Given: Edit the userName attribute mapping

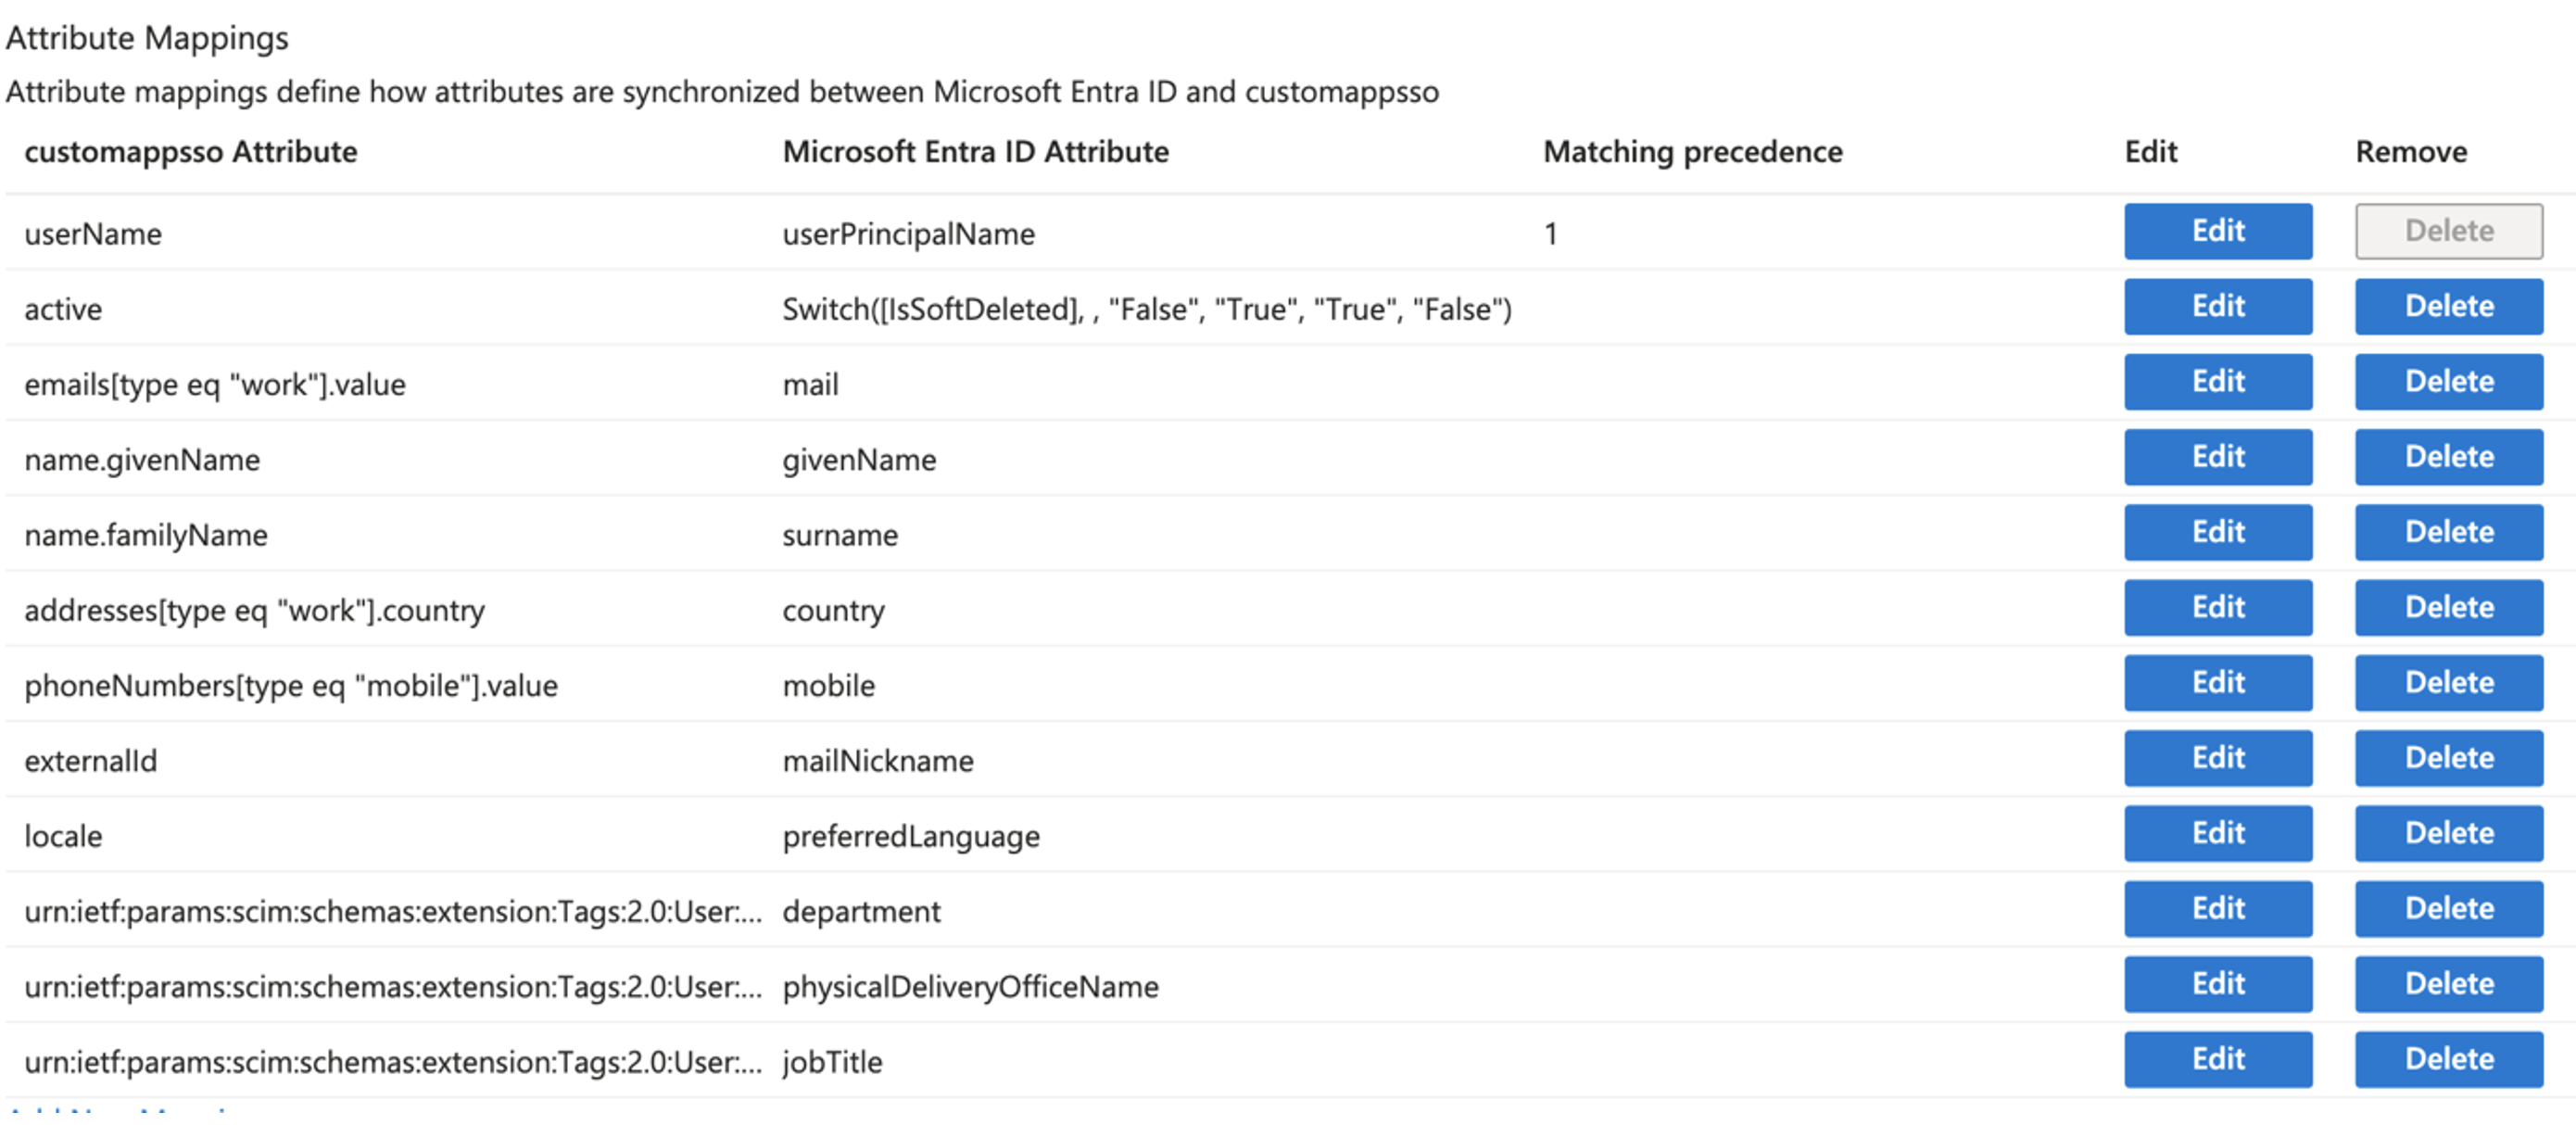Looking at the screenshot, I should 2218,231.
